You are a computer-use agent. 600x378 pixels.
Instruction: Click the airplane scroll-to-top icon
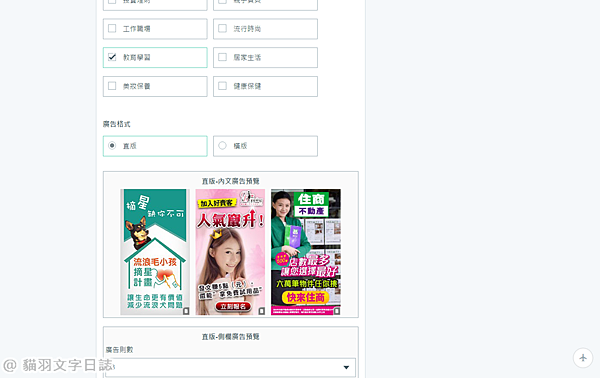[x=583, y=358]
